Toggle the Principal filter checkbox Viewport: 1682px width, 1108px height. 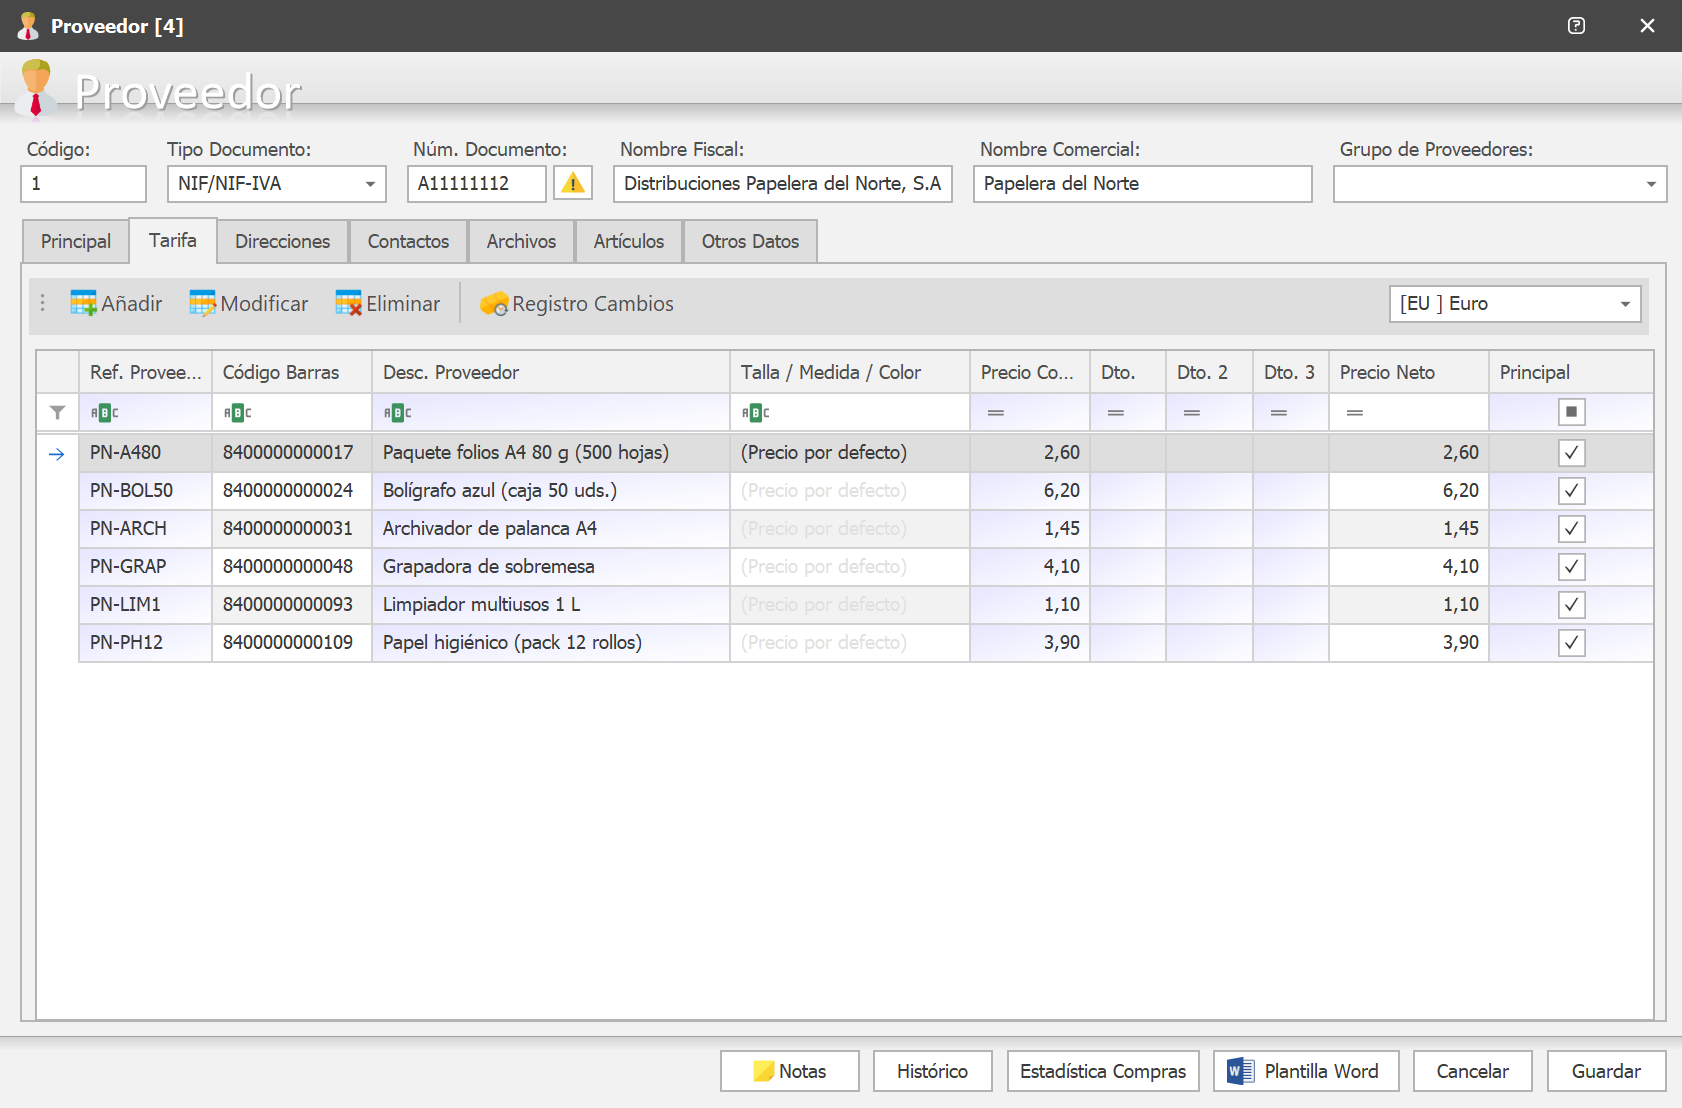(x=1571, y=412)
